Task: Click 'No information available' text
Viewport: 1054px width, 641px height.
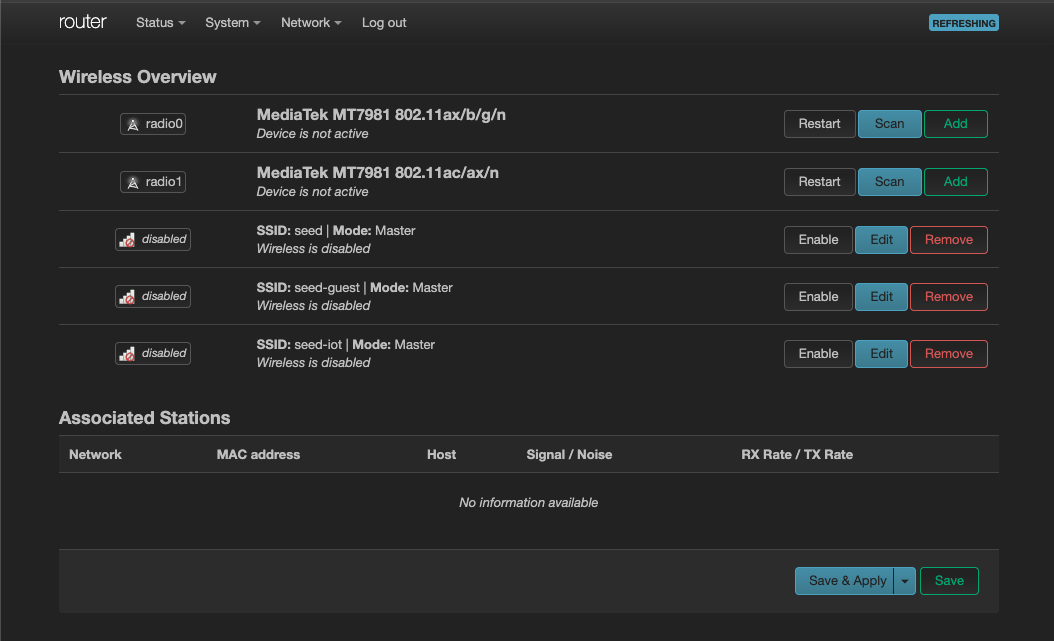Action: (x=528, y=503)
